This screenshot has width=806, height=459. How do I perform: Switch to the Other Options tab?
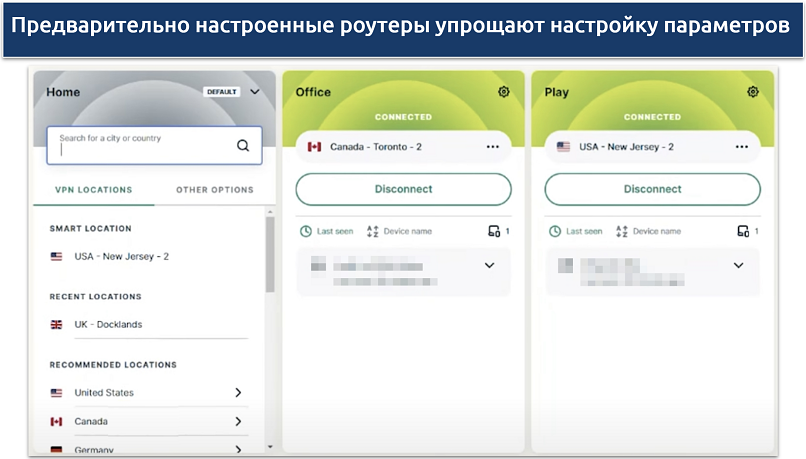coord(215,190)
